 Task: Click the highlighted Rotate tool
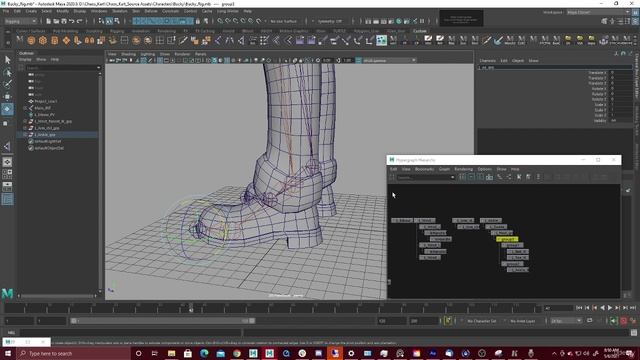tap(7, 109)
